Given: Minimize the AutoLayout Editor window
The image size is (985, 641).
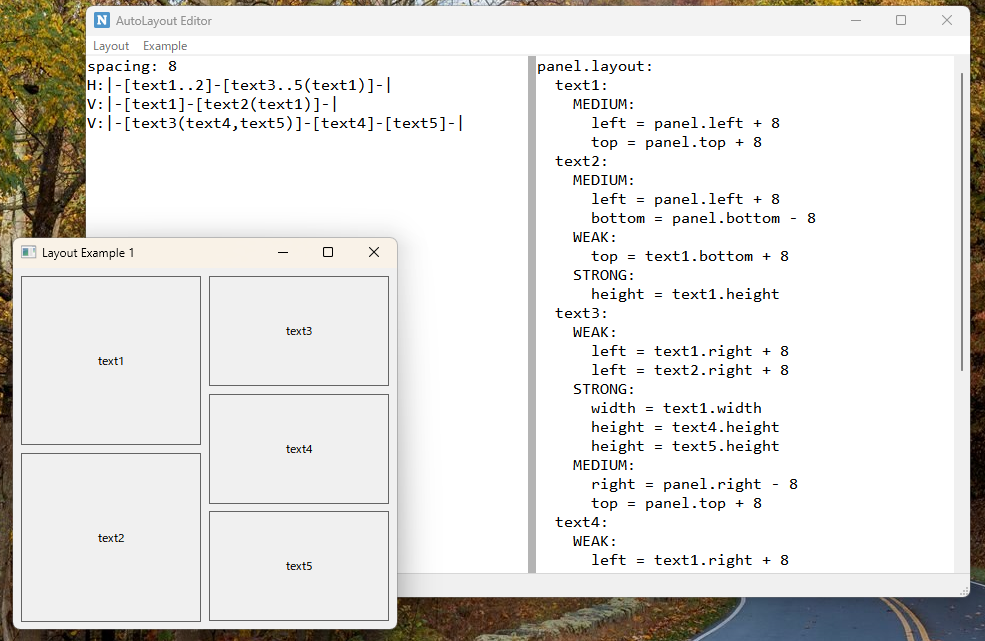Looking at the screenshot, I should click(x=855, y=20).
